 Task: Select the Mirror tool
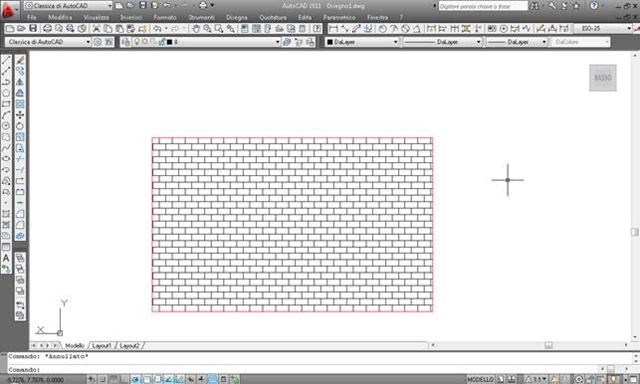(20, 82)
